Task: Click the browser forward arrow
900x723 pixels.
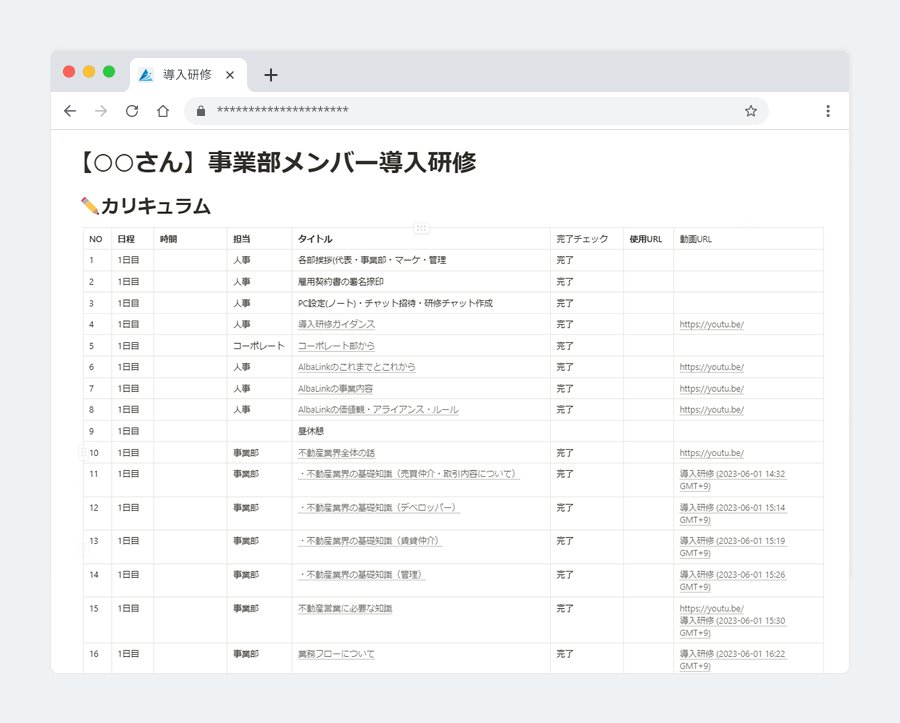Action: tap(100, 111)
